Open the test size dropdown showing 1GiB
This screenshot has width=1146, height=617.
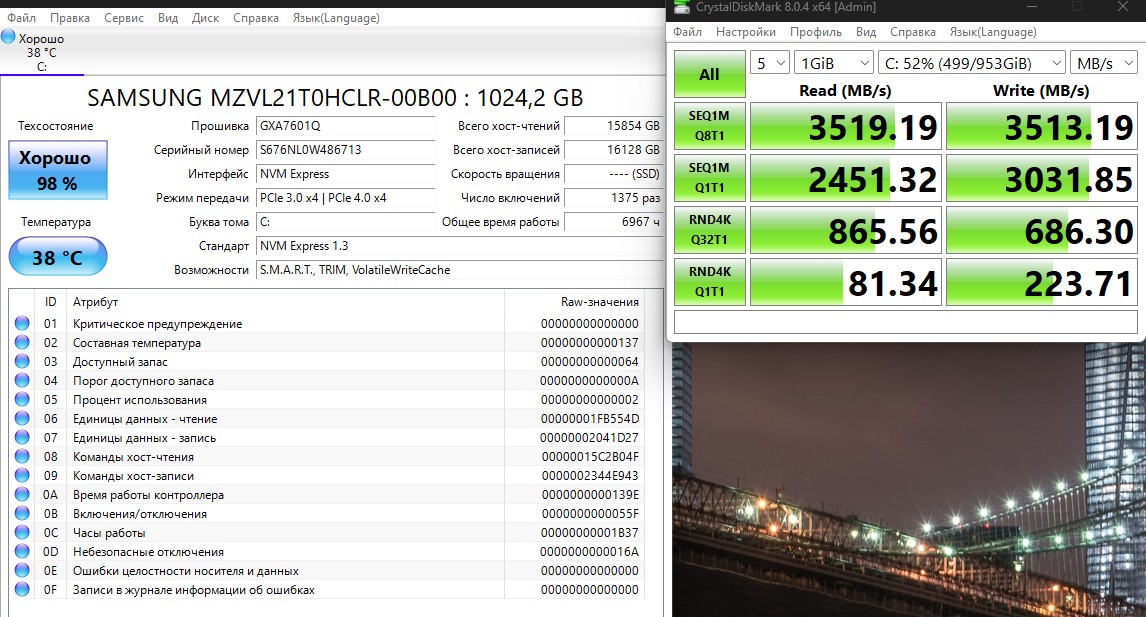834,63
